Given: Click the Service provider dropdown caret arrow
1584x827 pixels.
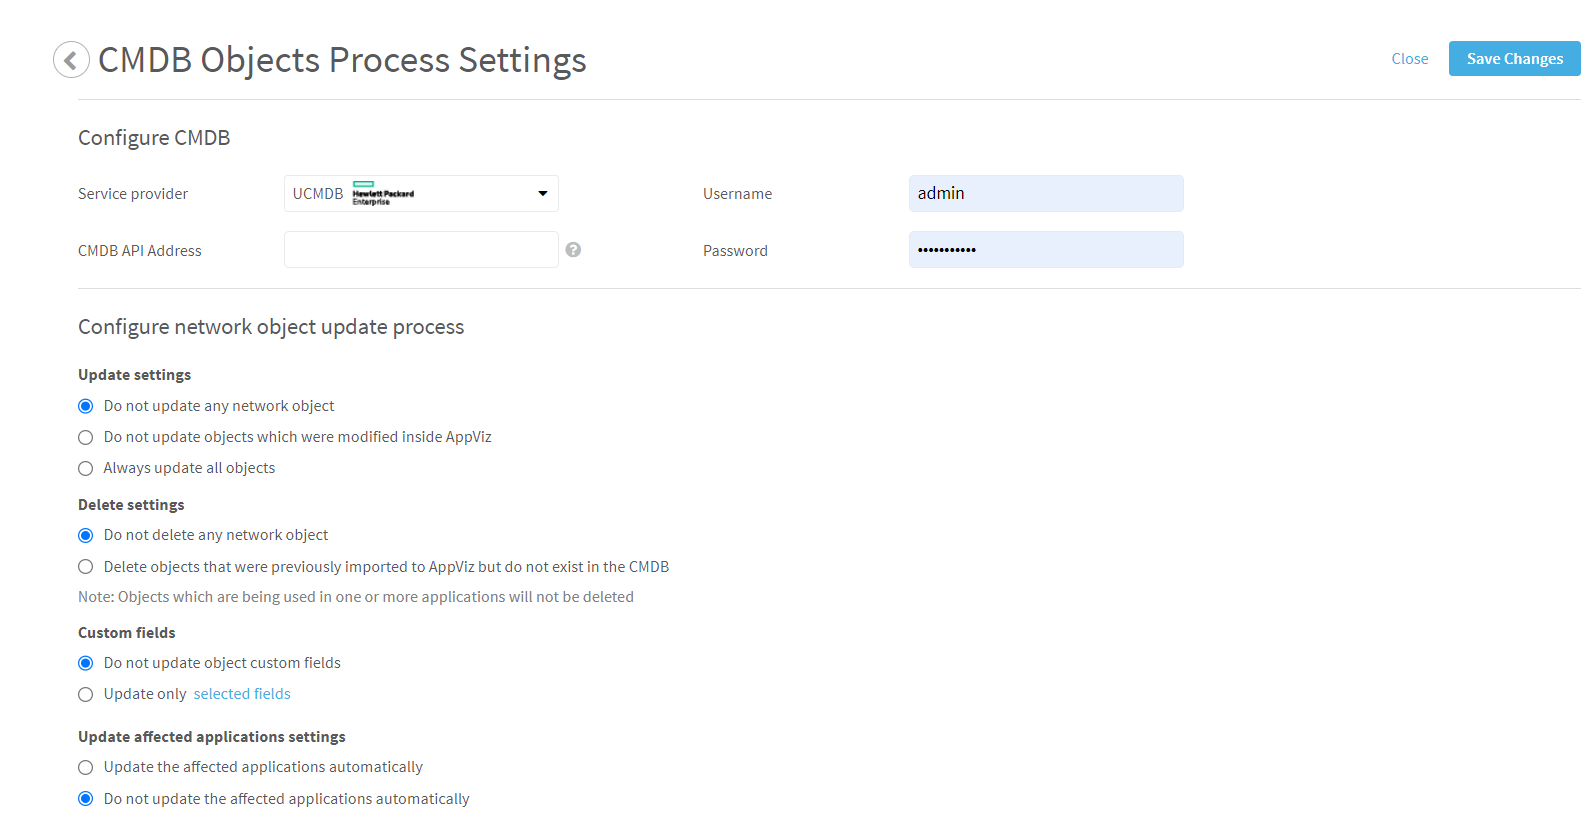Looking at the screenshot, I should coord(542,194).
